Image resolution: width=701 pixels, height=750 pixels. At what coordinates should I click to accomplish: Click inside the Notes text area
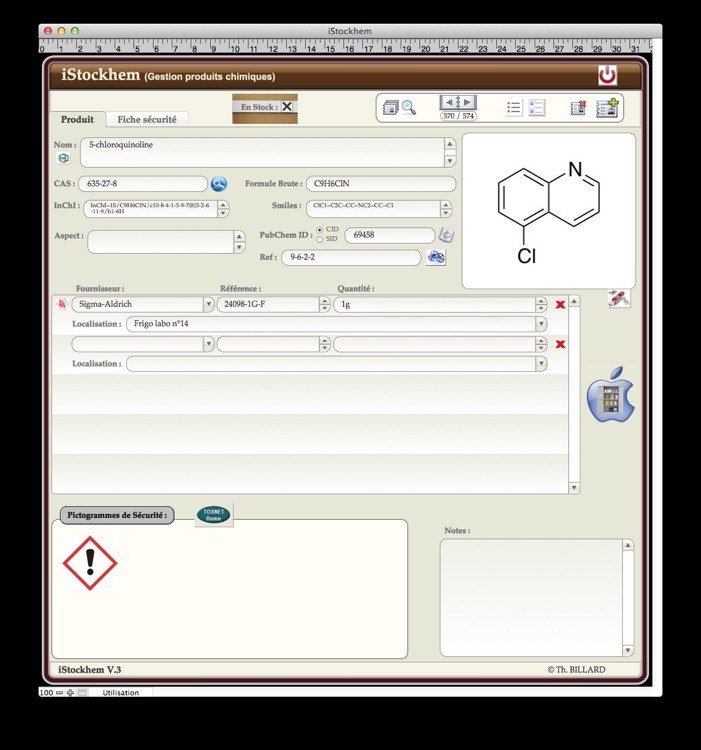coord(531,598)
